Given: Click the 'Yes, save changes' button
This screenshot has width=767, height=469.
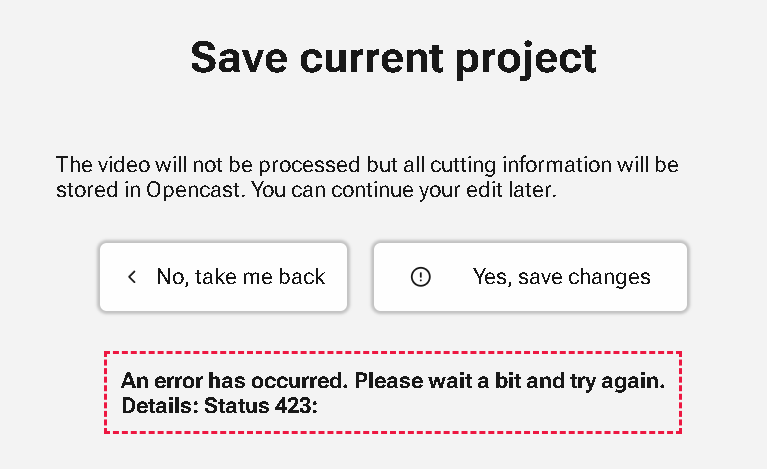Looking at the screenshot, I should pos(530,277).
